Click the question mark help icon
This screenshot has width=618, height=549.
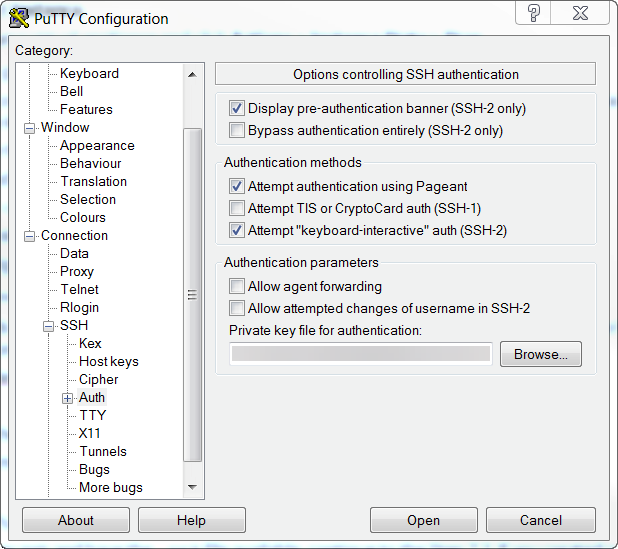click(534, 13)
